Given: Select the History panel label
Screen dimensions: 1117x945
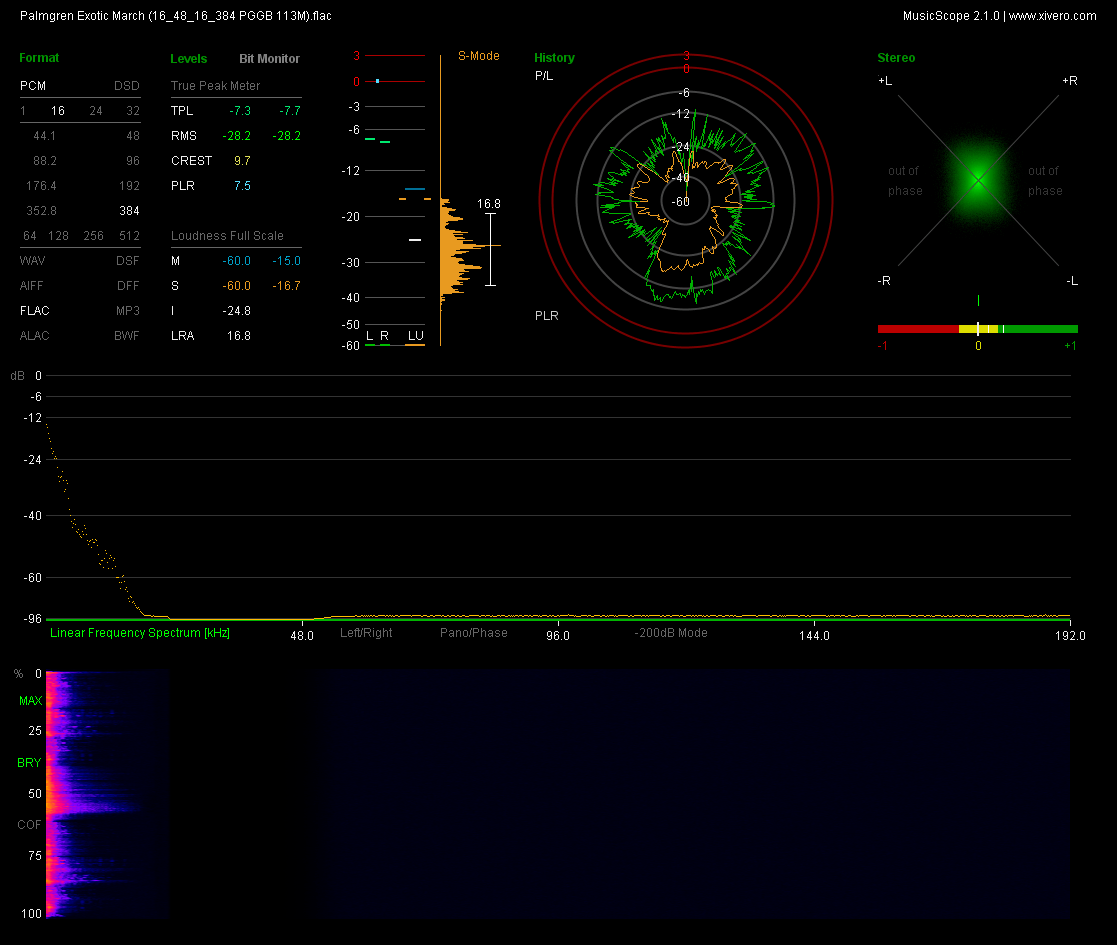Looking at the screenshot, I should pyautogui.click(x=554, y=58).
